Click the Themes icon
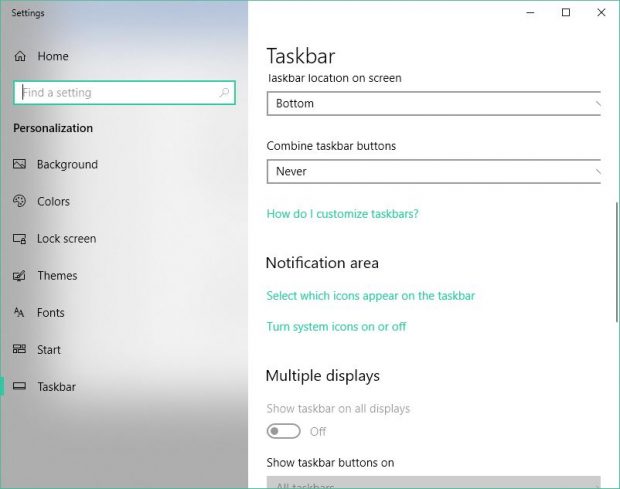Image resolution: width=620 pixels, height=489 pixels. click(19, 276)
